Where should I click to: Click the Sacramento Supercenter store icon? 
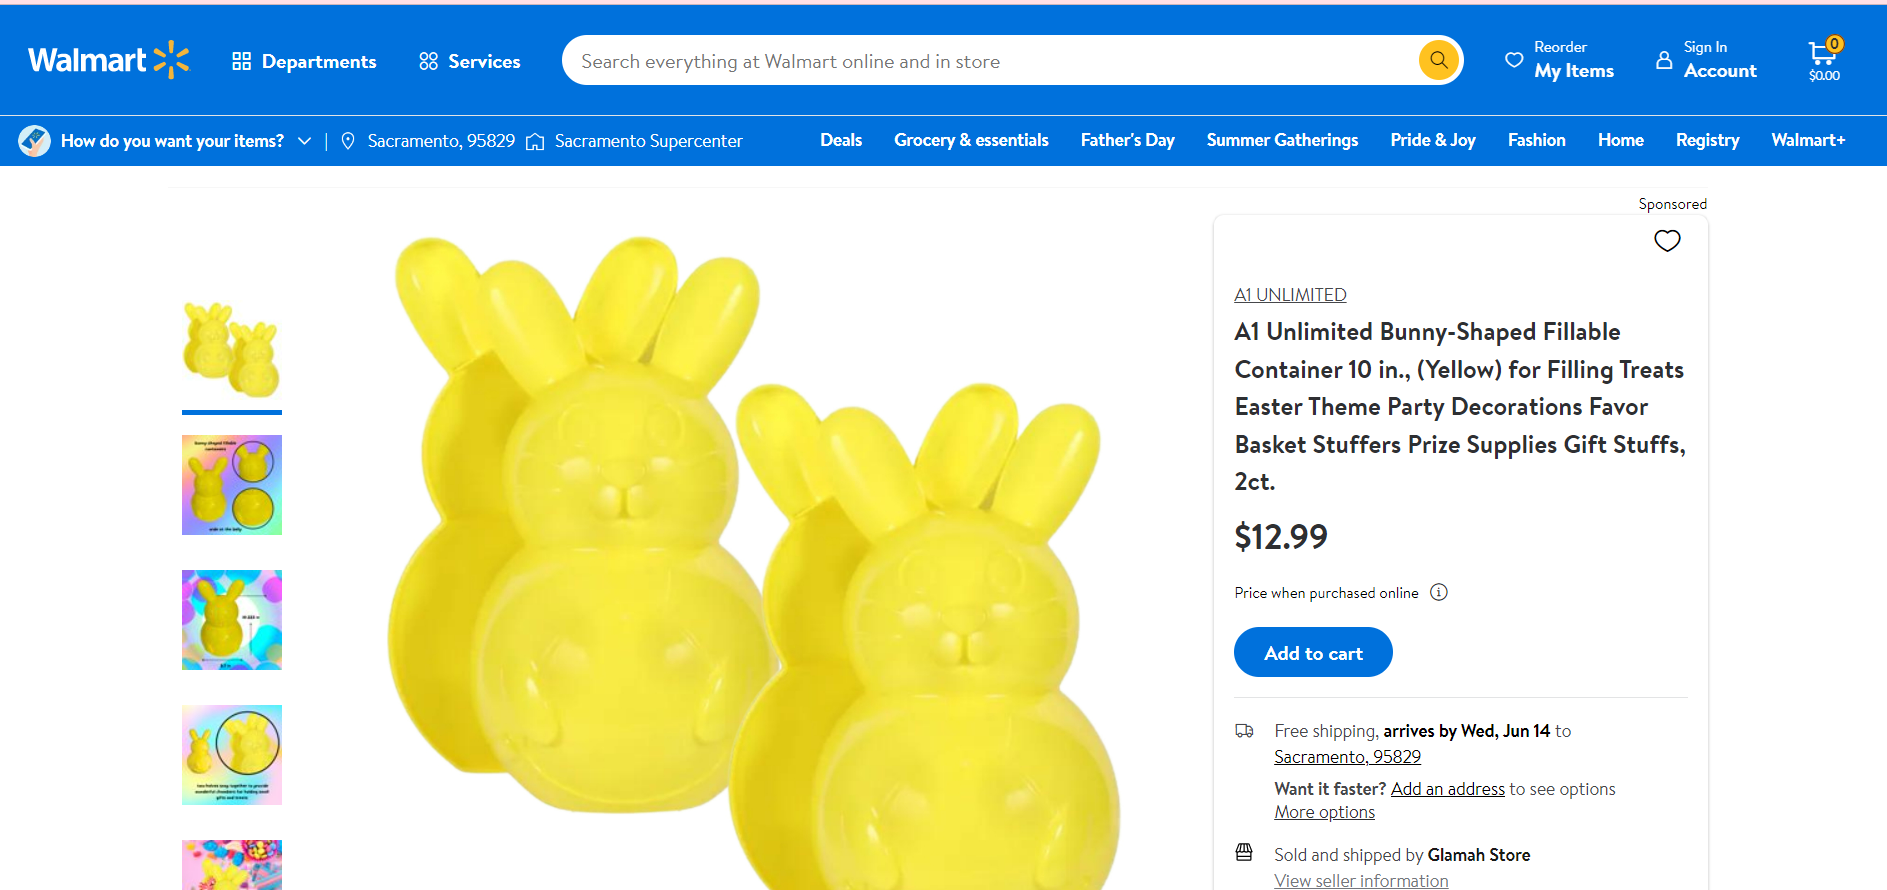tap(535, 142)
